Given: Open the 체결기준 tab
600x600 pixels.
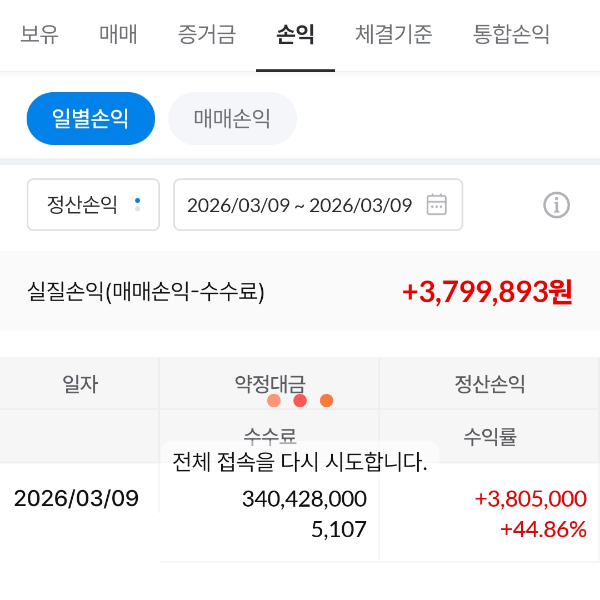Looking at the screenshot, I should click(x=394, y=35).
